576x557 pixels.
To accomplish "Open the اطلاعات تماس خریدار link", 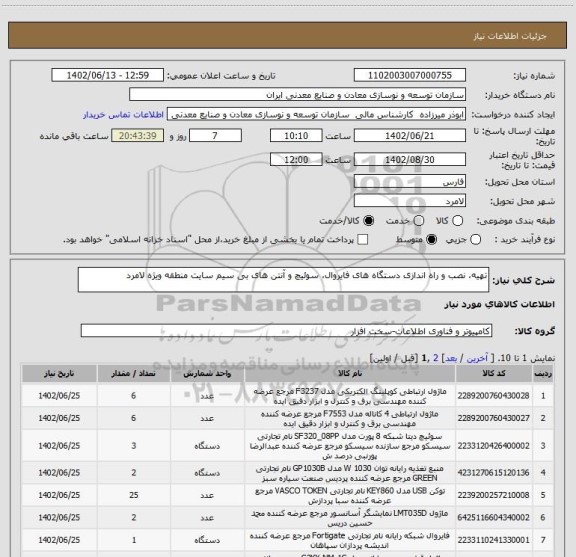I will [x=123, y=115].
